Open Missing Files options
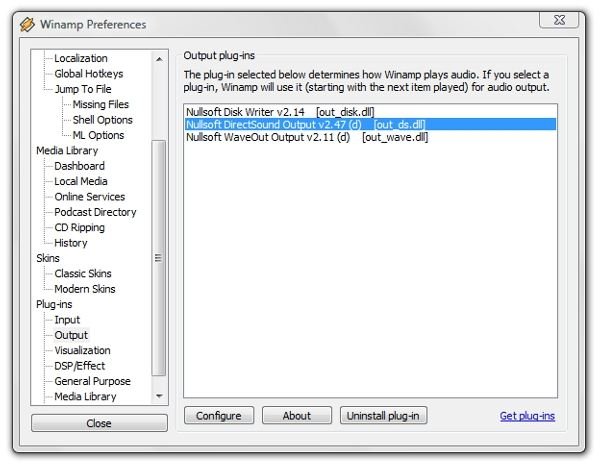This screenshot has width=600, height=464. (x=101, y=104)
